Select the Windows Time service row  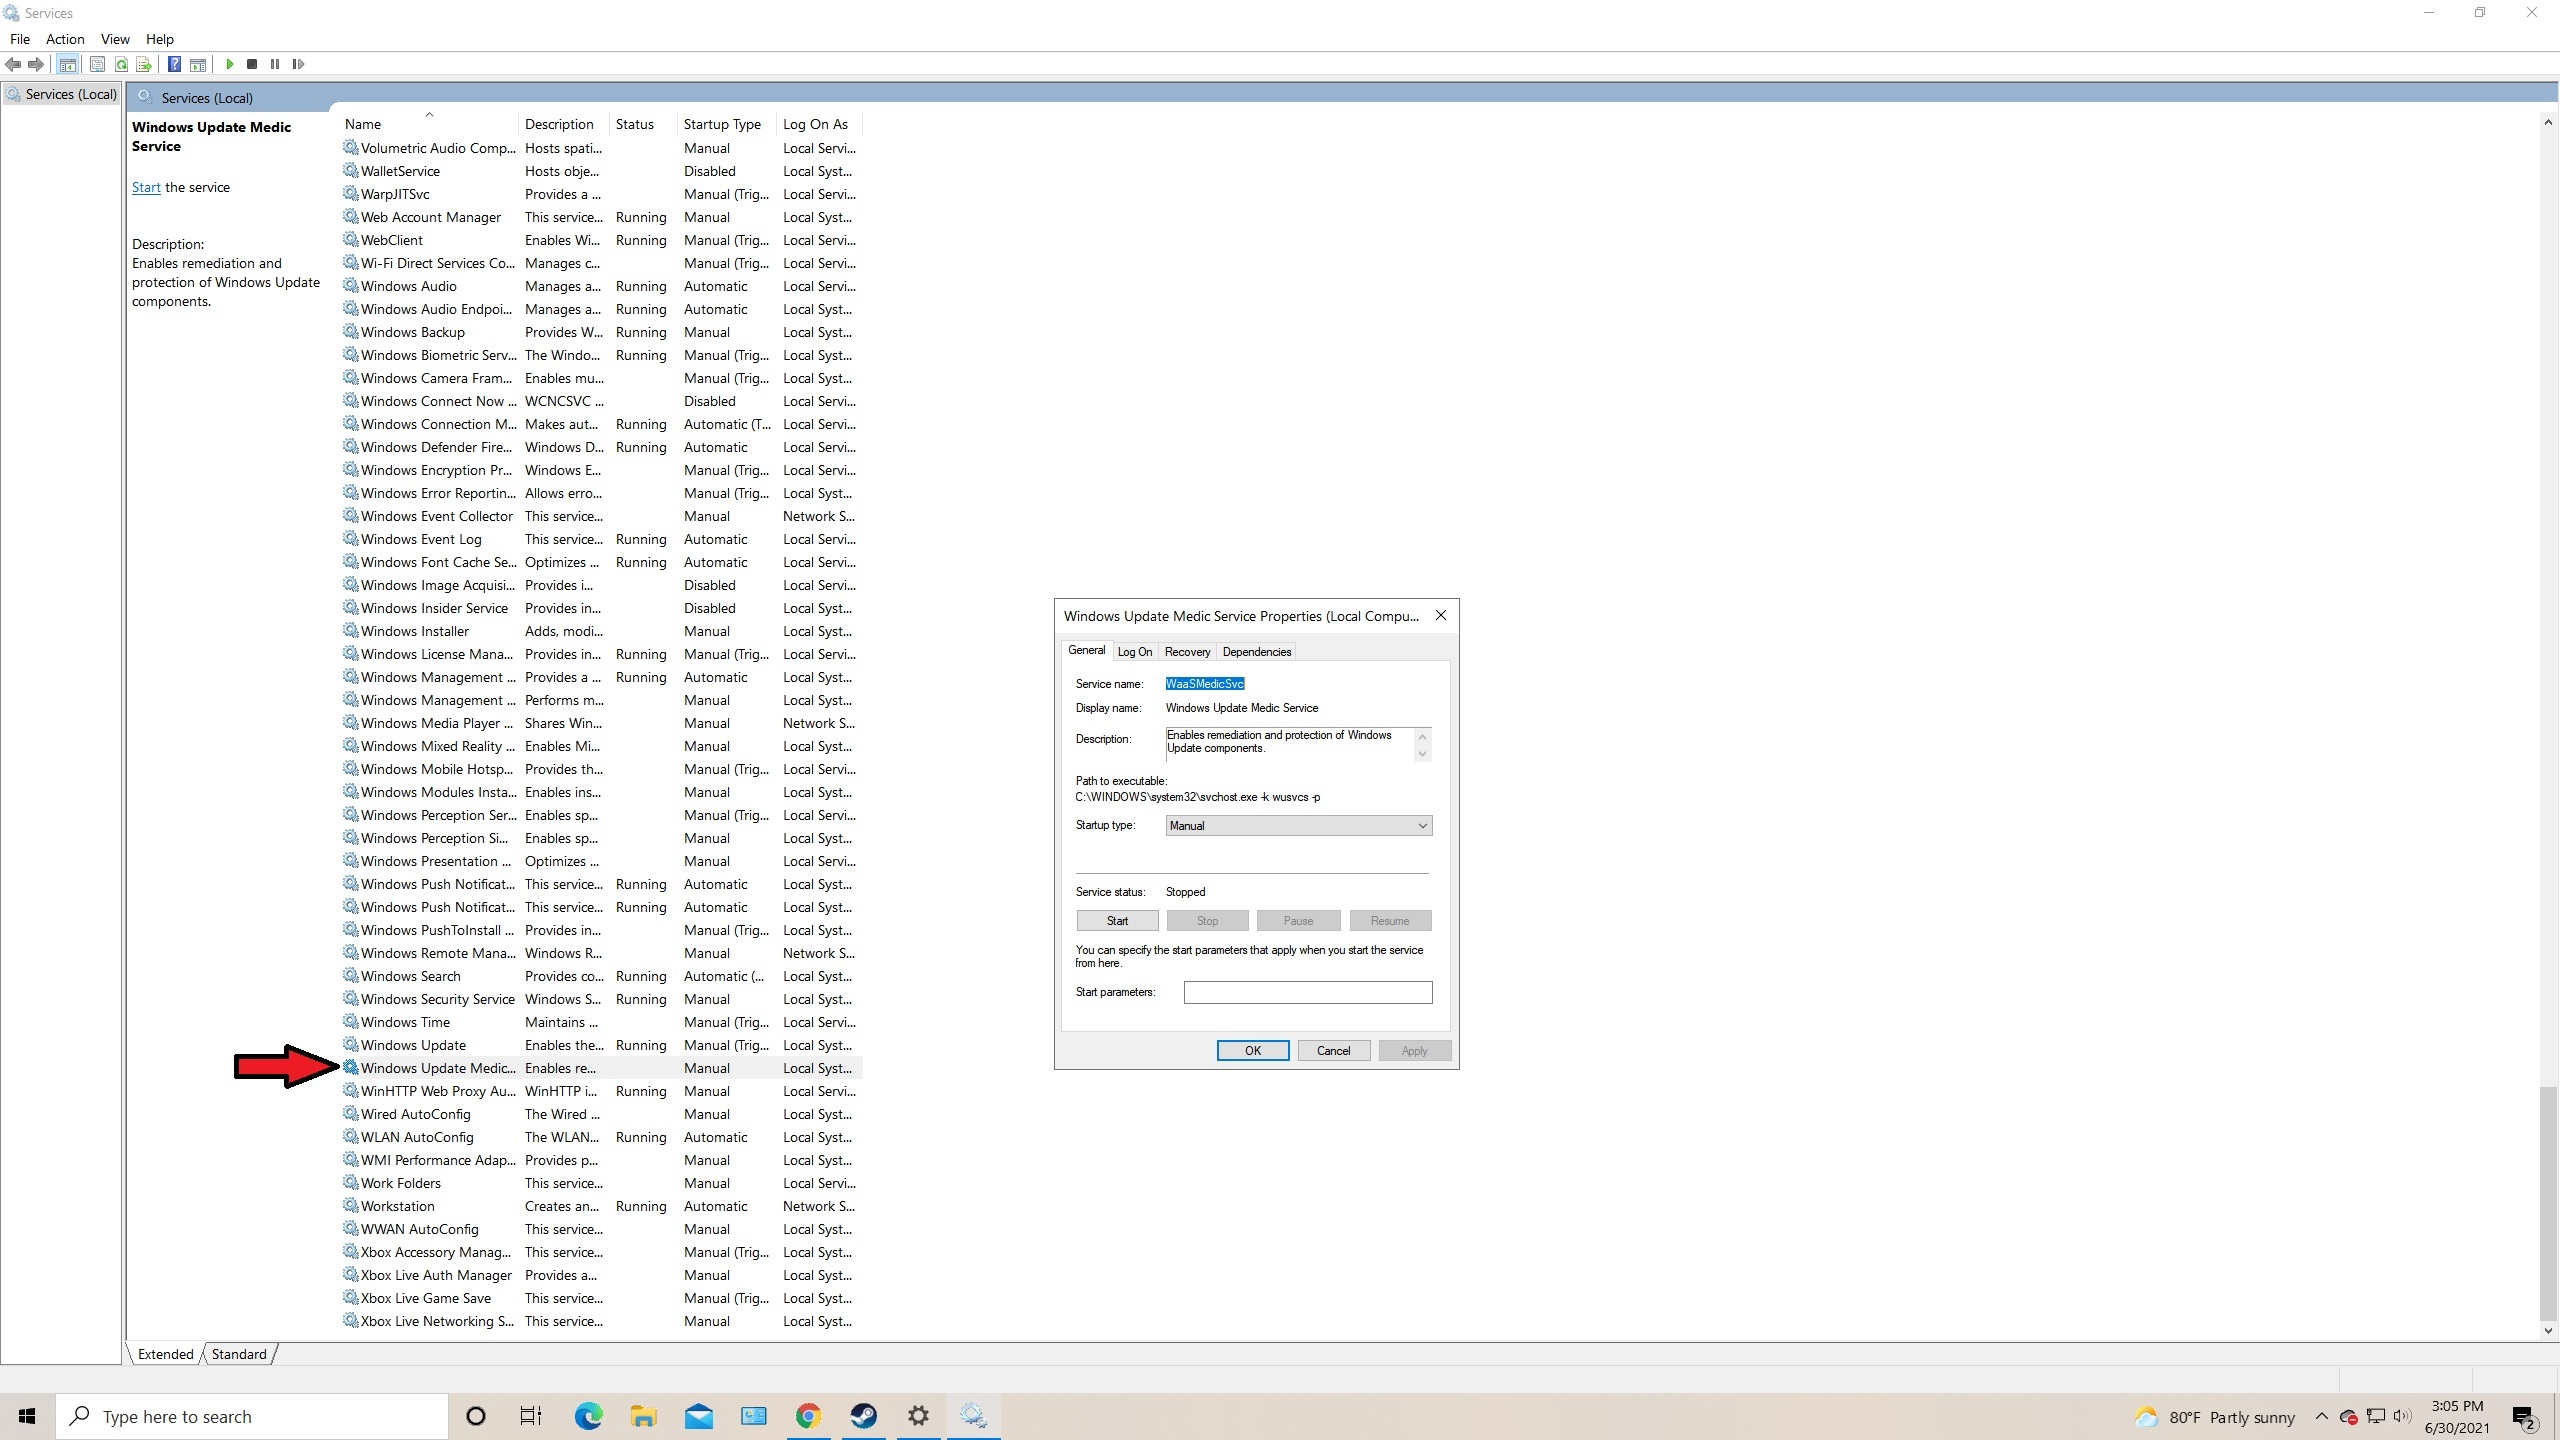click(x=601, y=1022)
